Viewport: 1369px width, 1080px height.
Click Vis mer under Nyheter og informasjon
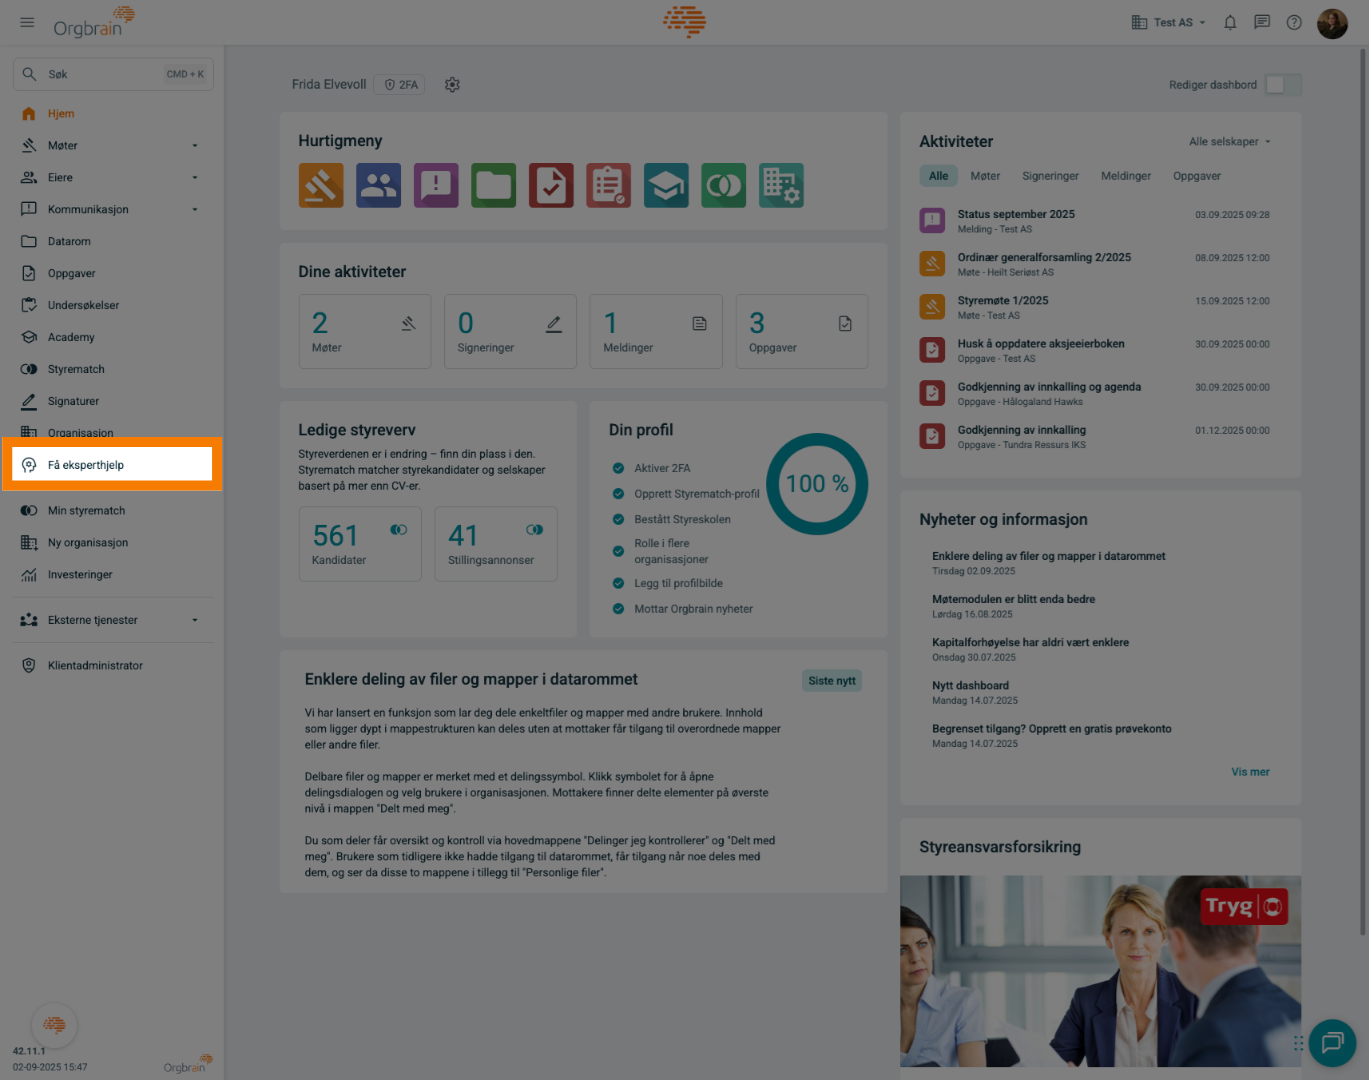click(x=1250, y=772)
